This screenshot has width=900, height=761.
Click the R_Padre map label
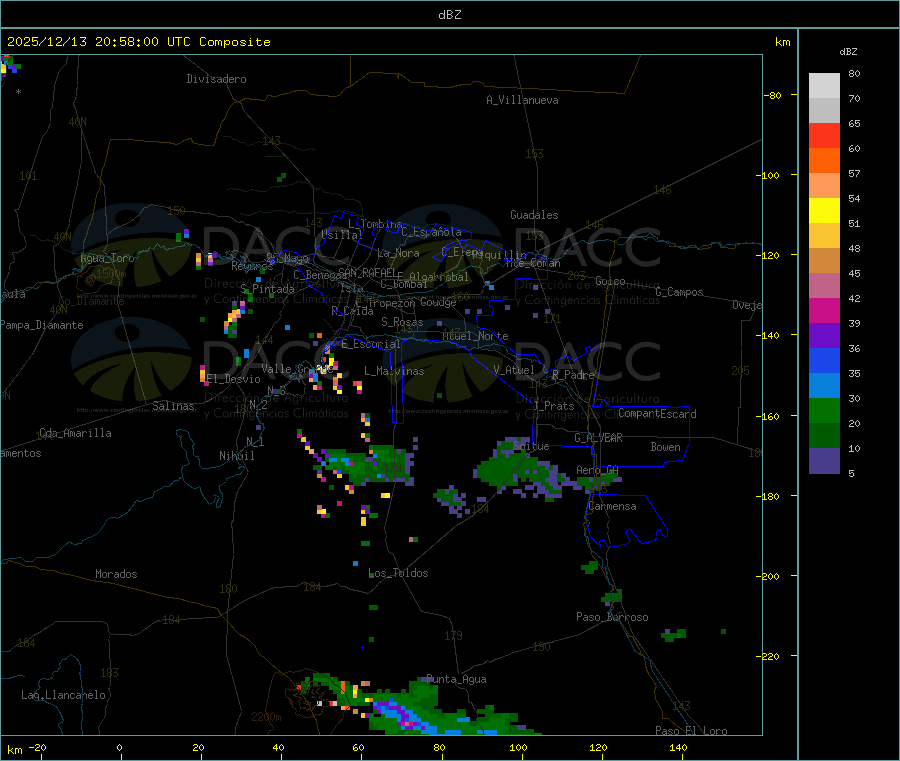point(573,375)
